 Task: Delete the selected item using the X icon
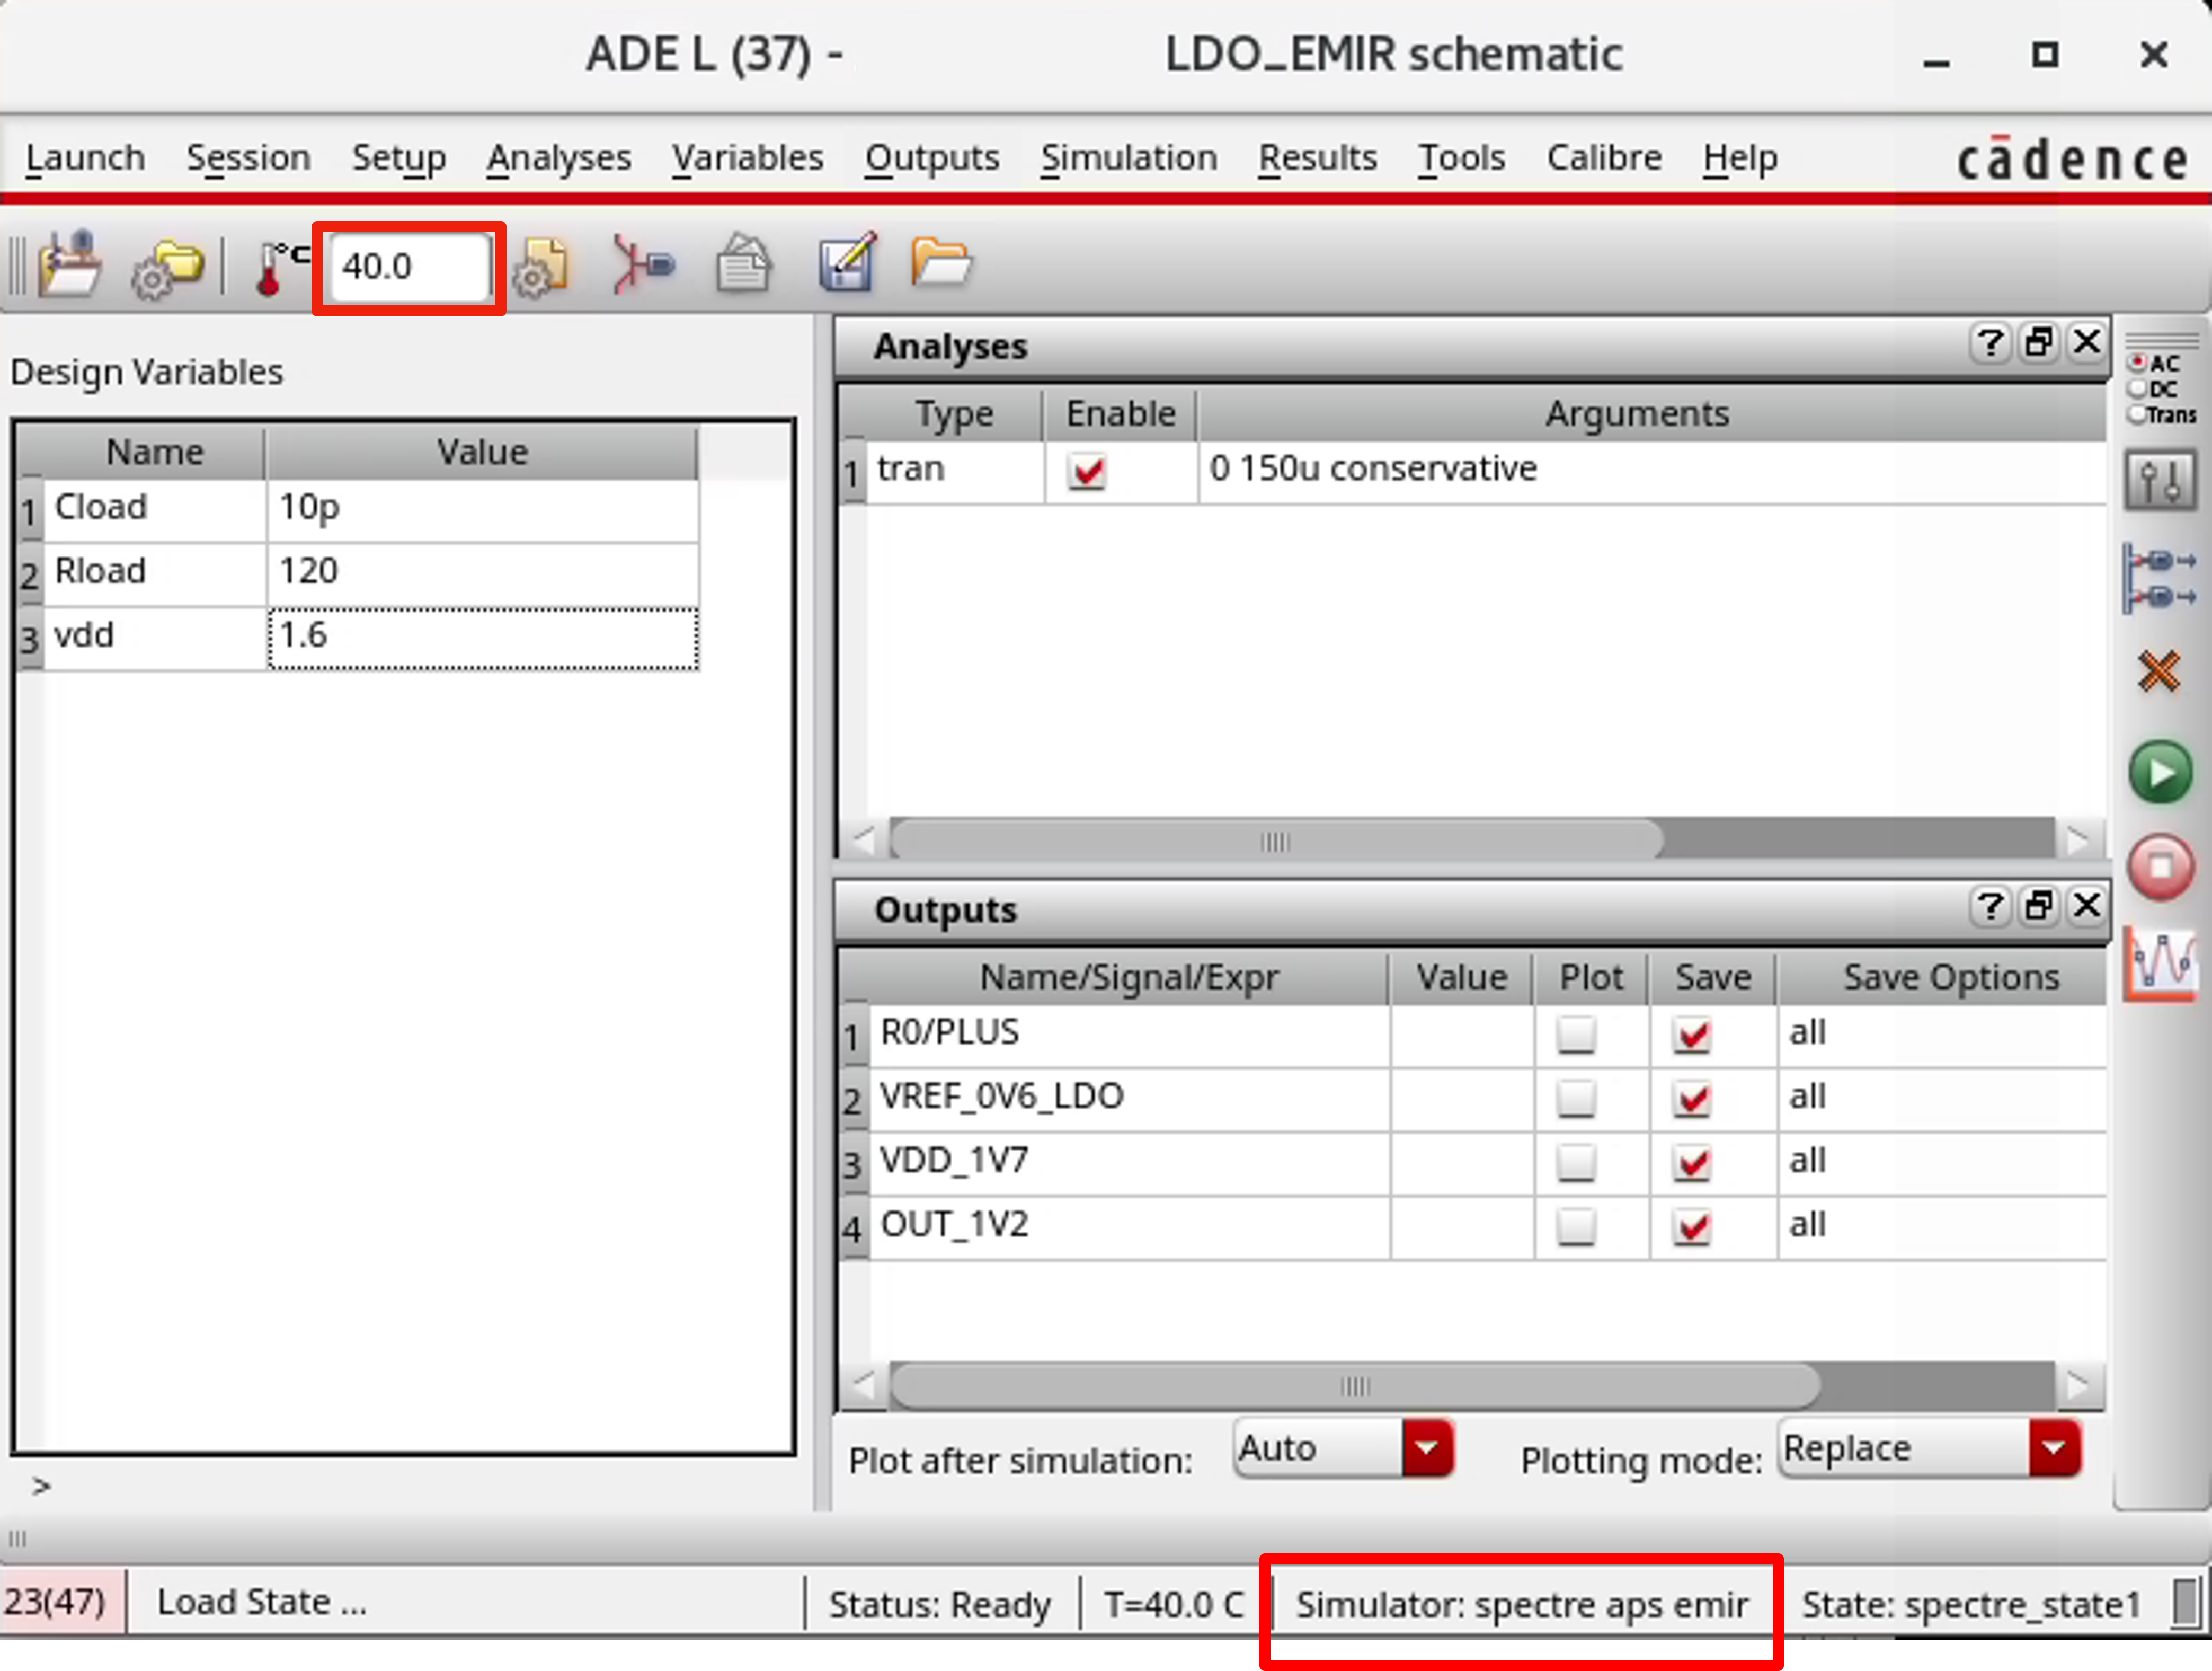tap(2159, 671)
